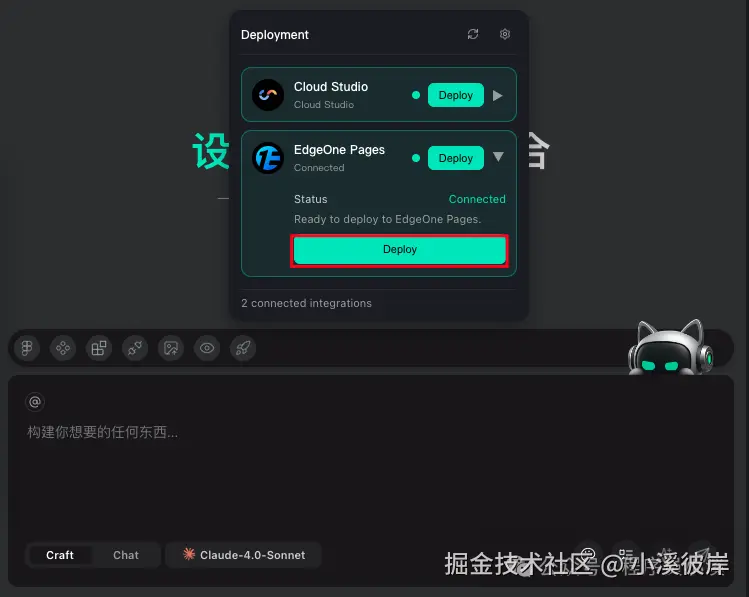Click the image upload icon
Viewport: 749px width, 597px height.
(x=171, y=348)
